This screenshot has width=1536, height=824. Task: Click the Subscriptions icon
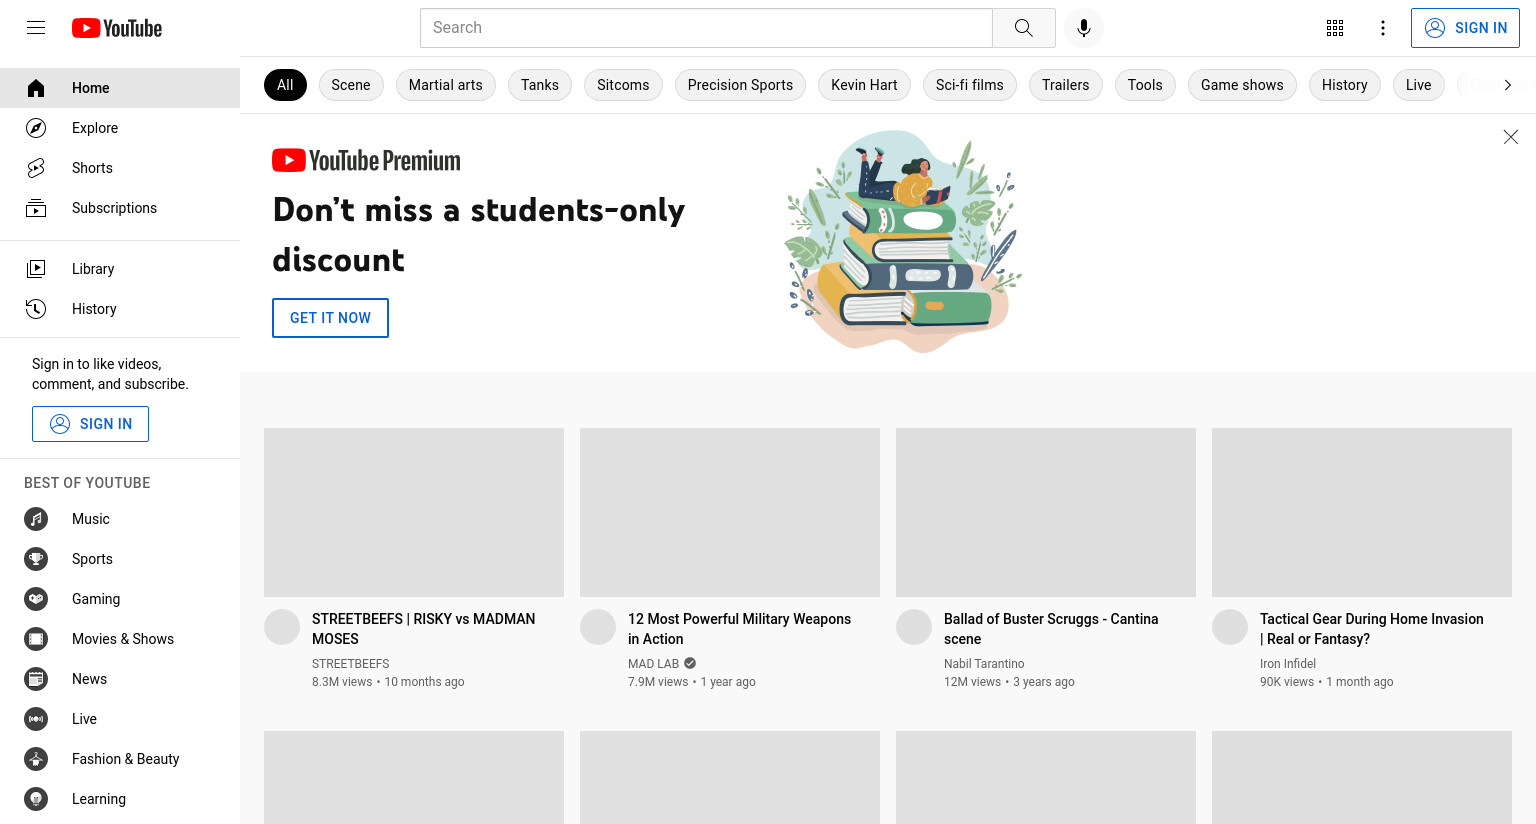pos(36,208)
